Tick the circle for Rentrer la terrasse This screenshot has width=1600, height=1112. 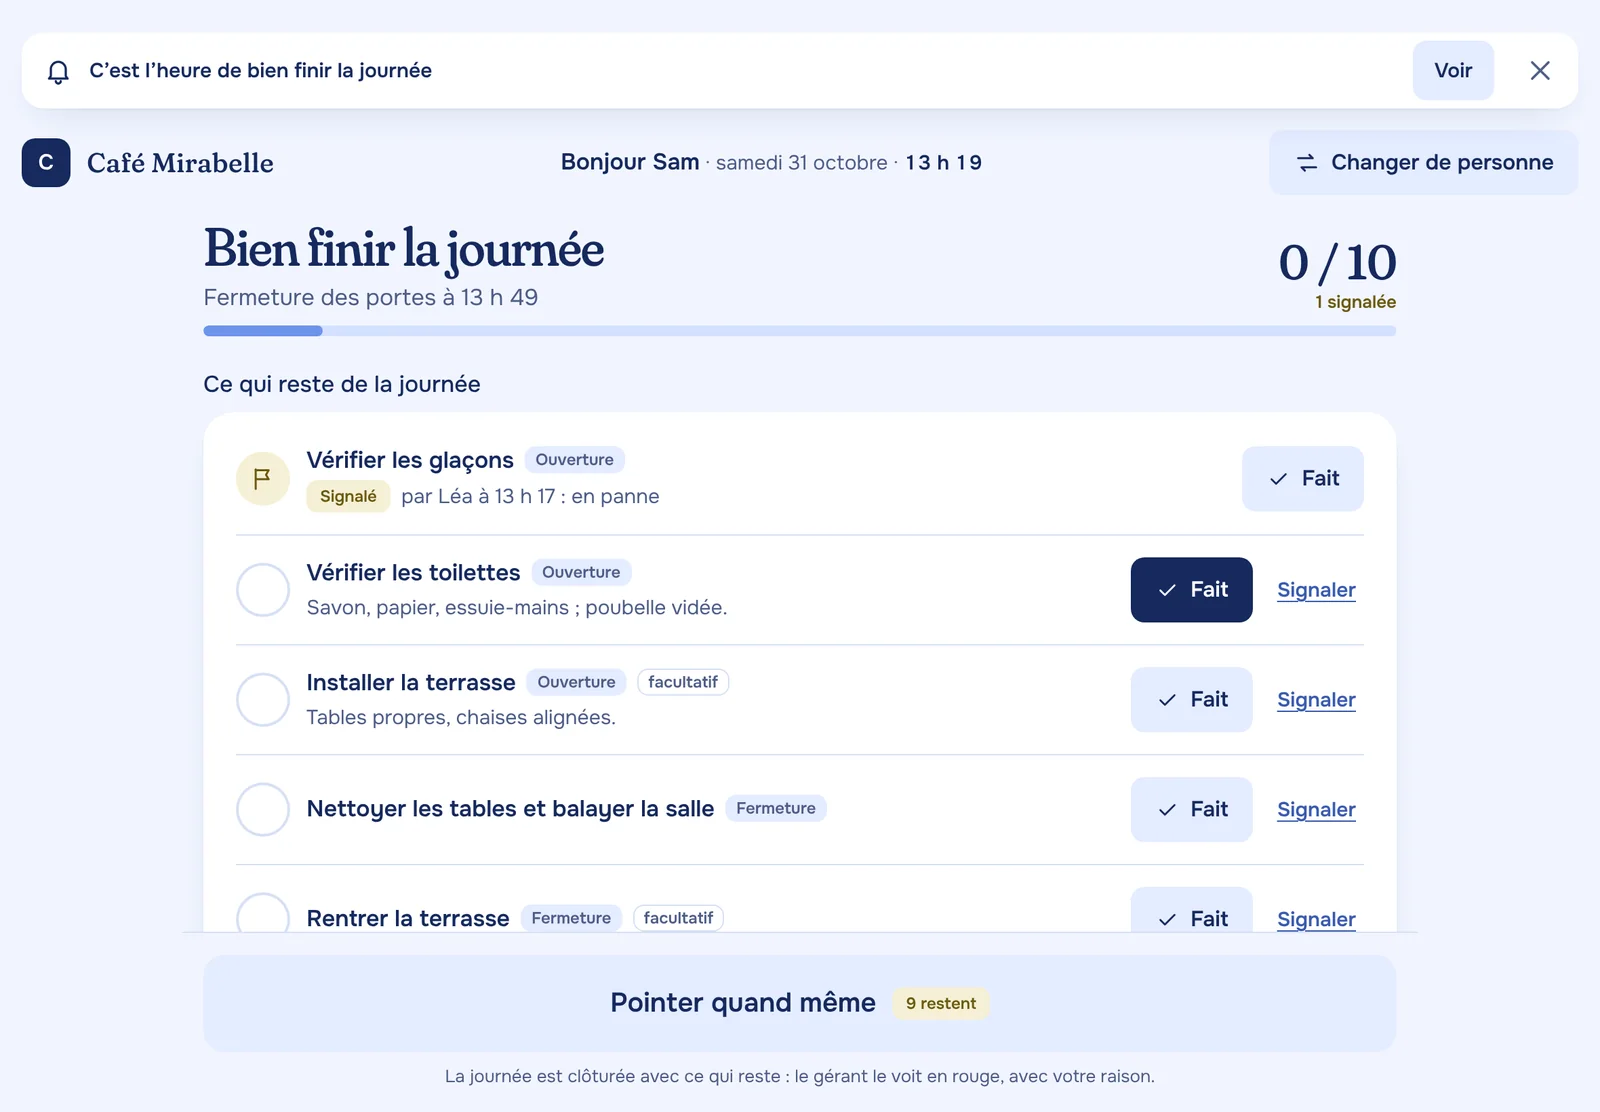(263, 914)
